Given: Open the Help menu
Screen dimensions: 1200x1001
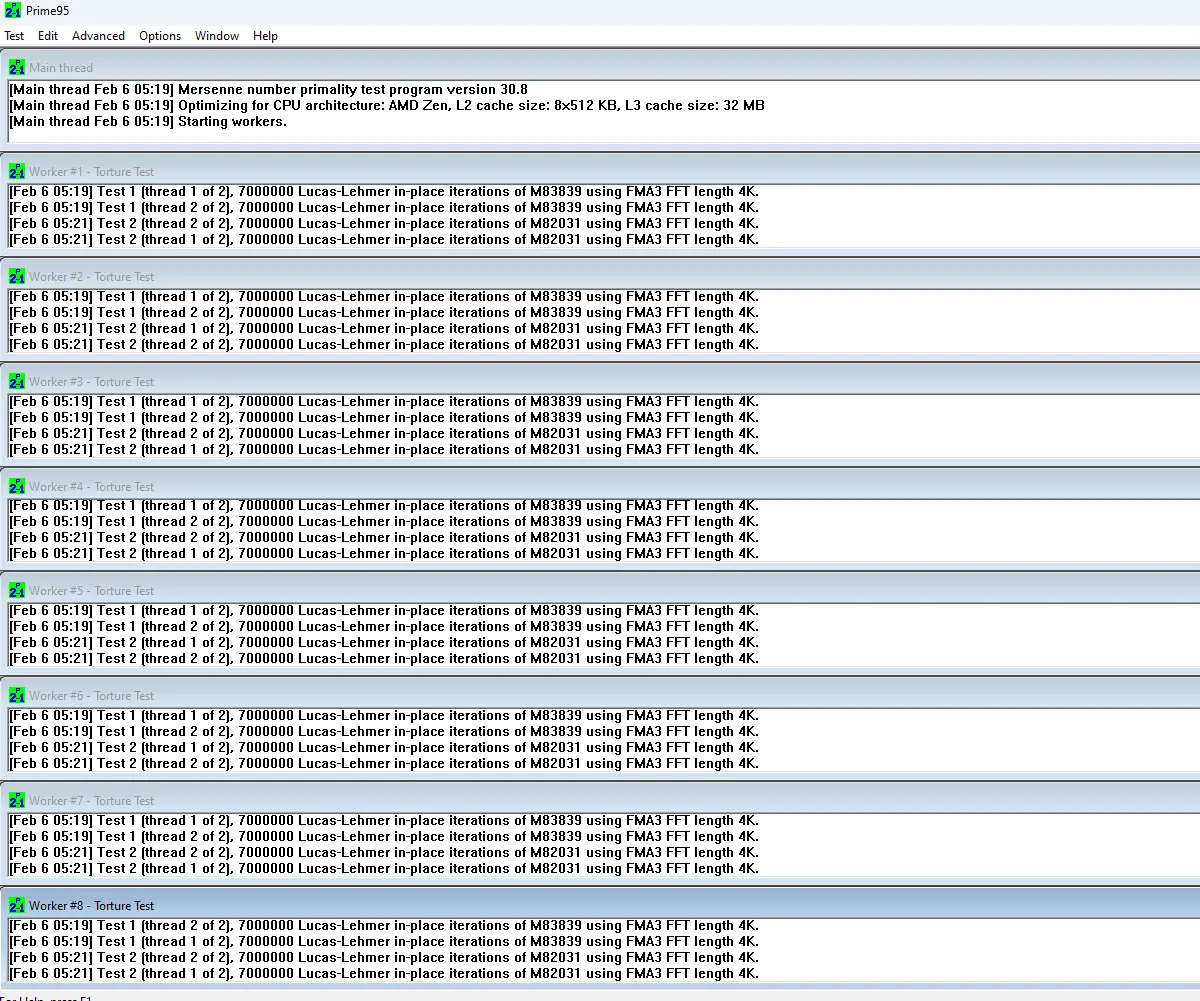Looking at the screenshot, I should point(265,36).
